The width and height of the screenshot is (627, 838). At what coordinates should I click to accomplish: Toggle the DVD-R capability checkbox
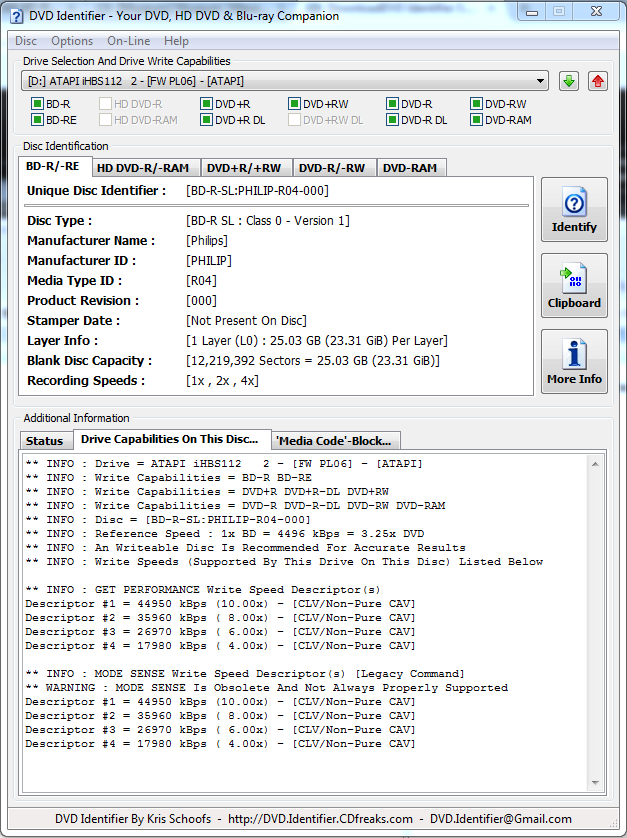[x=392, y=104]
